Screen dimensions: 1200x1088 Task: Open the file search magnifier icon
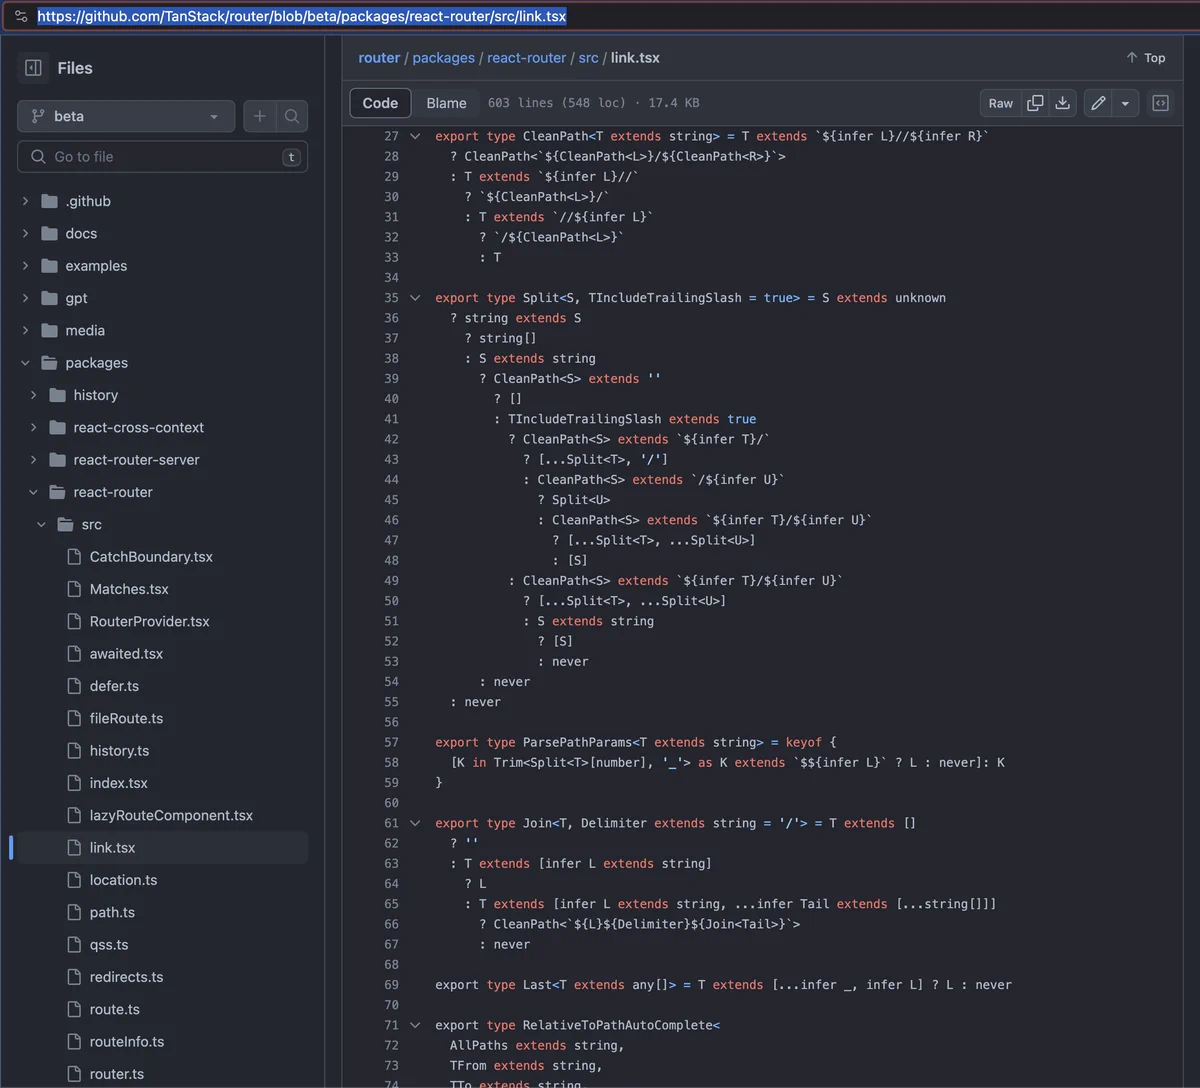[x=292, y=116]
